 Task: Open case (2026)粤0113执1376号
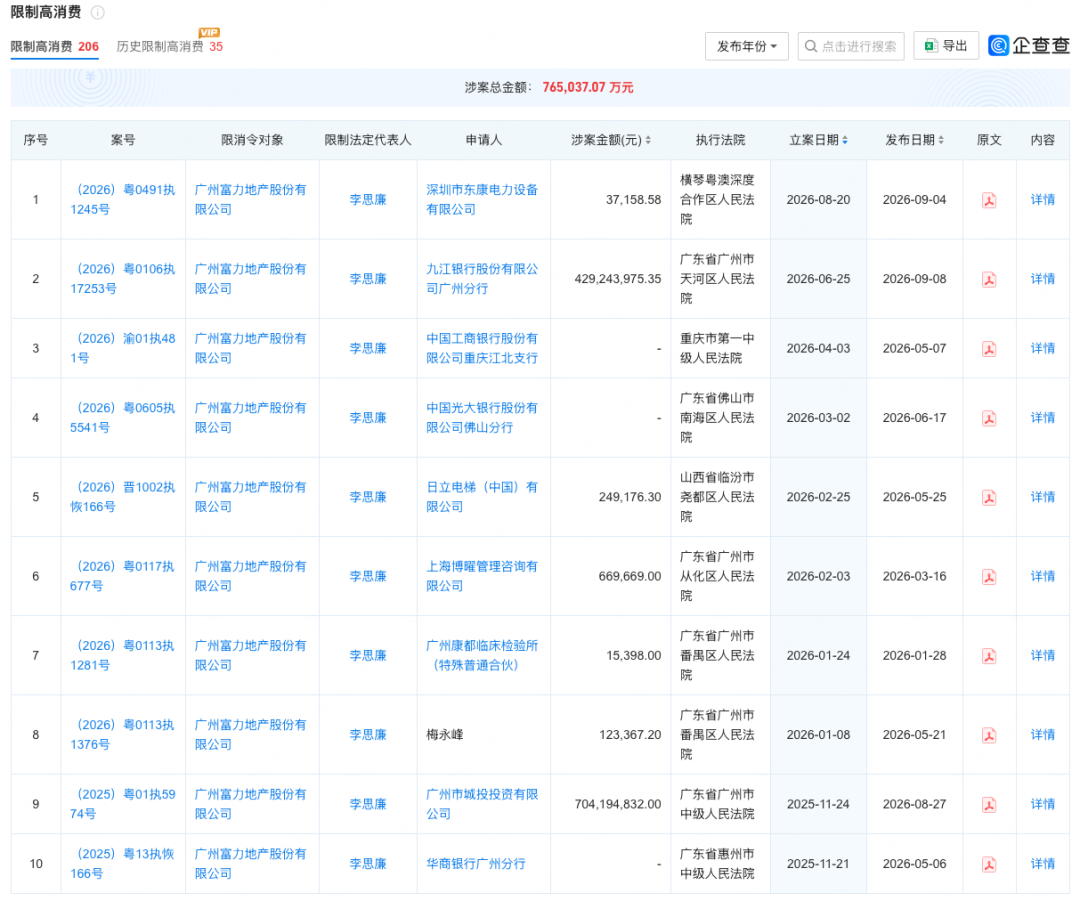coord(123,735)
